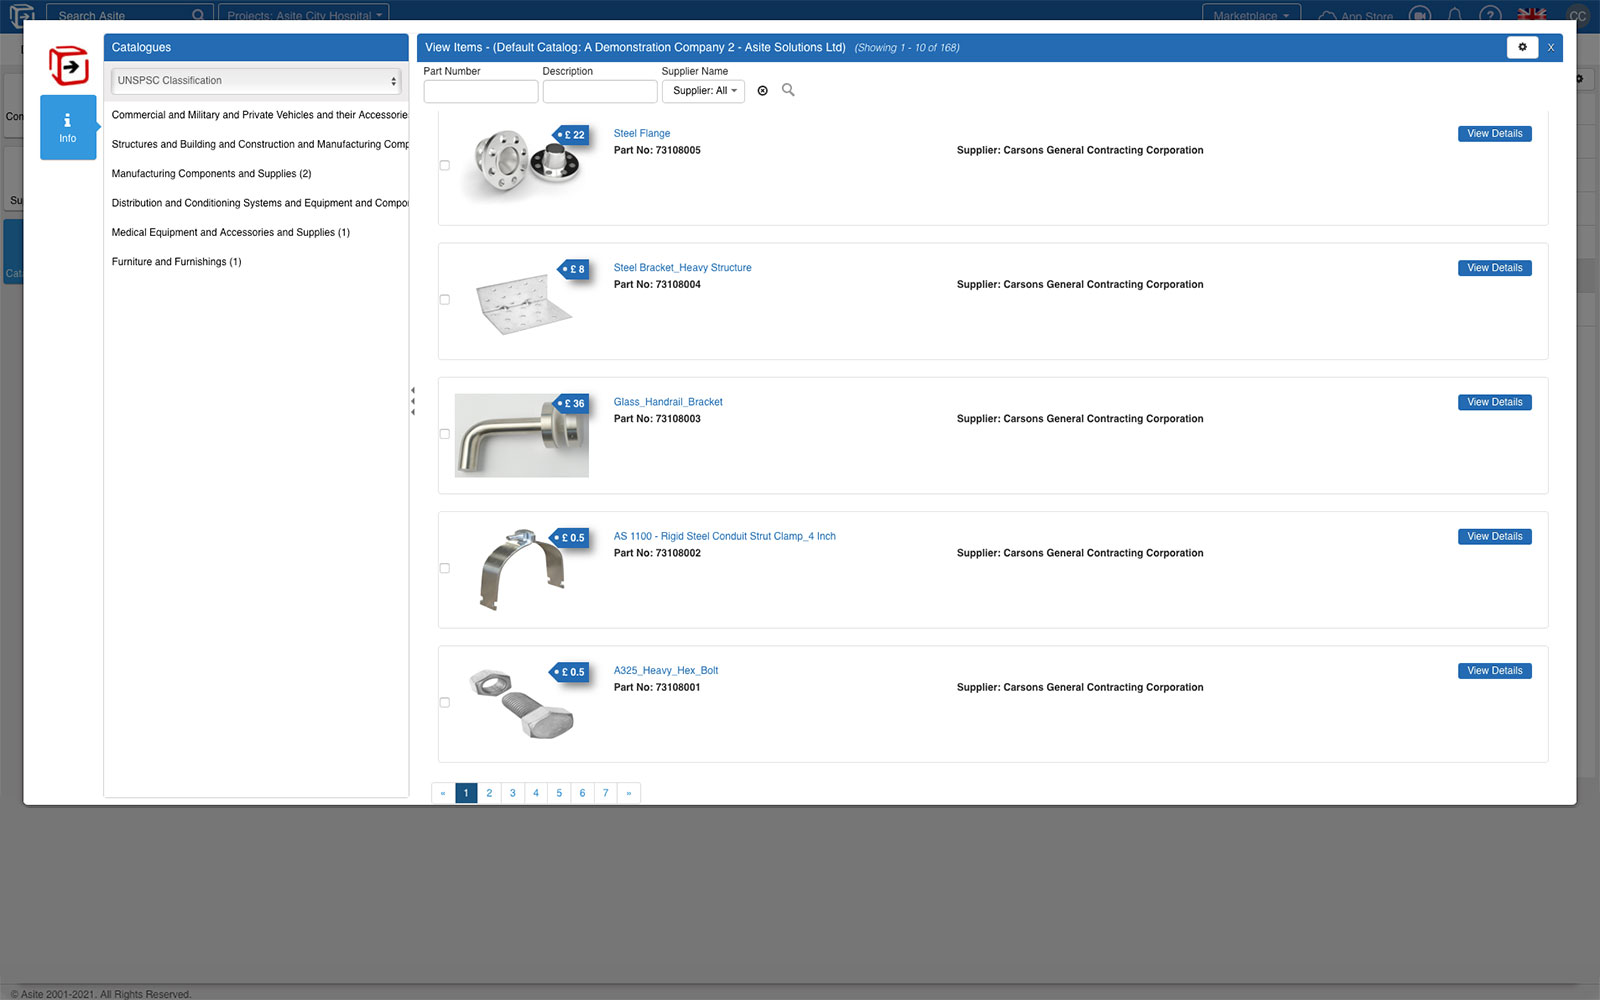Go to page 6 of results
Image resolution: width=1600 pixels, height=1000 pixels.
click(x=582, y=793)
